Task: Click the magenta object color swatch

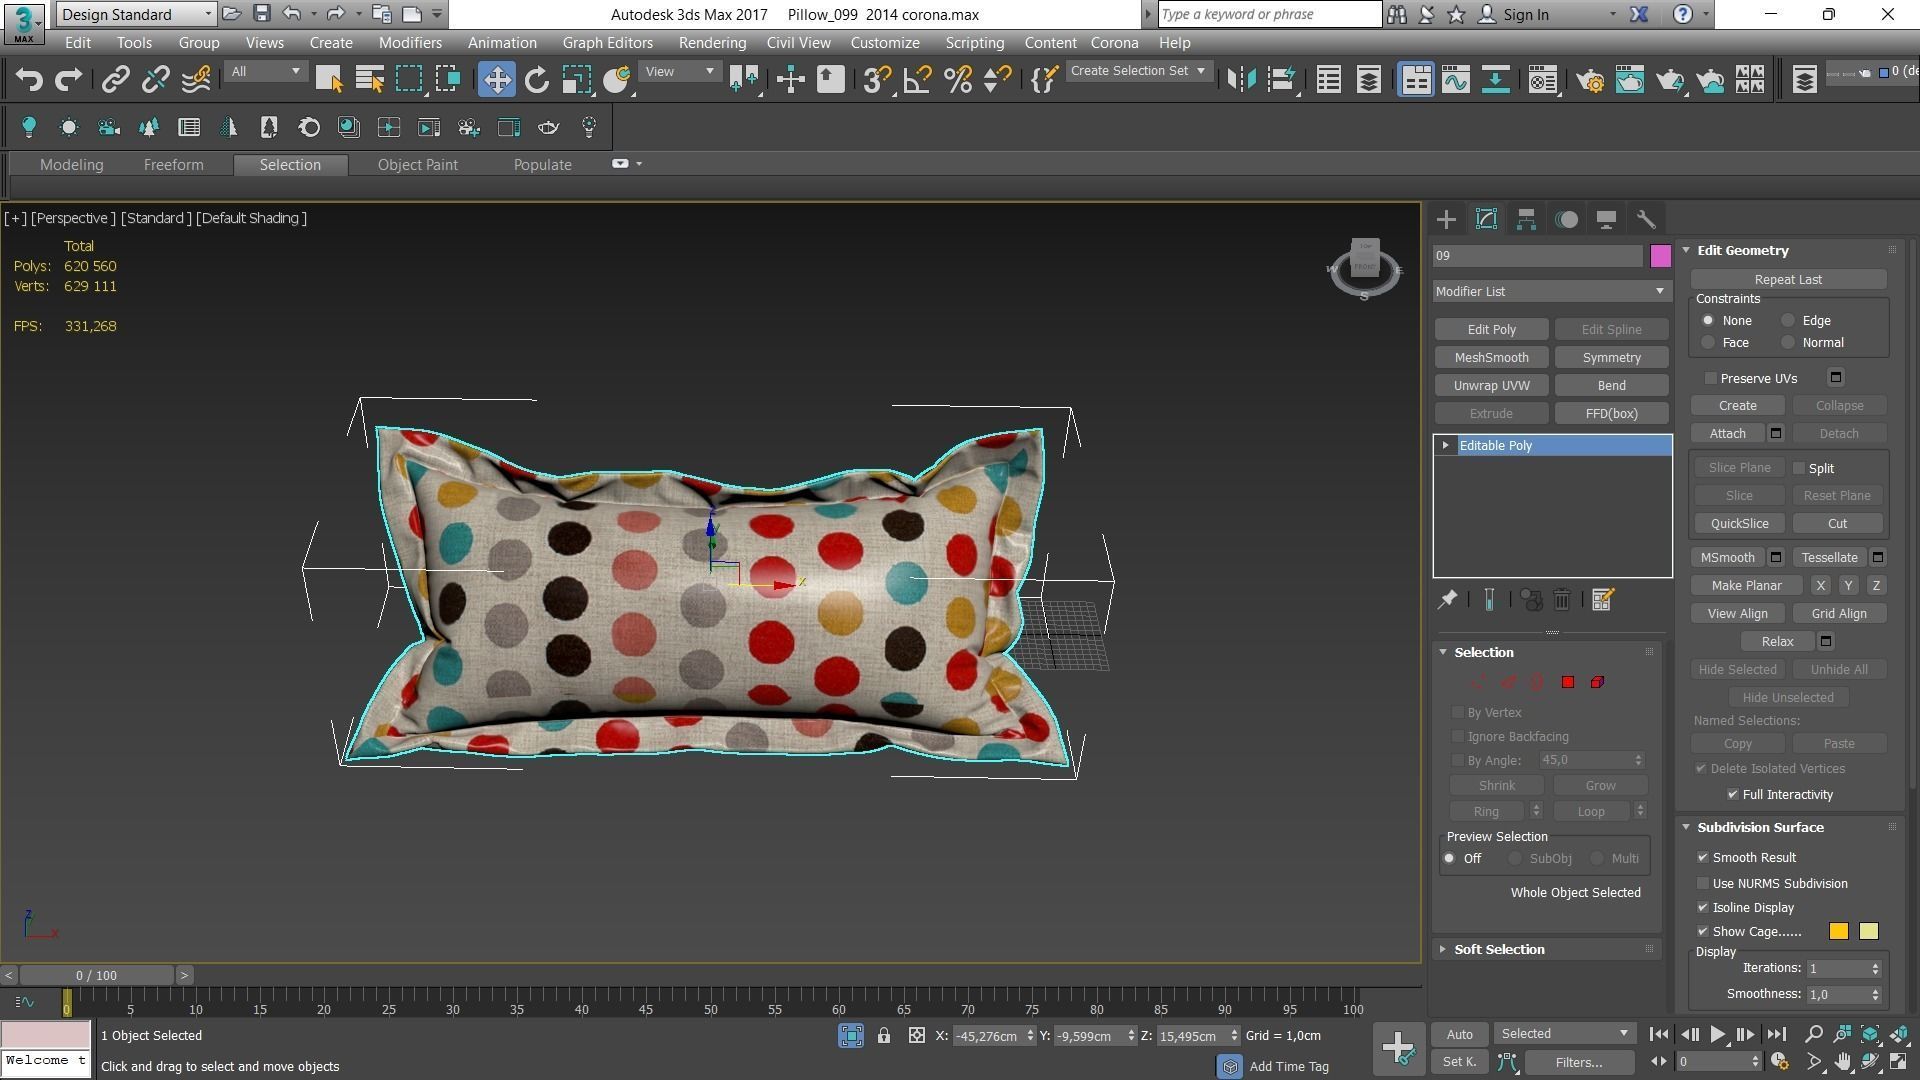Action: point(1660,256)
